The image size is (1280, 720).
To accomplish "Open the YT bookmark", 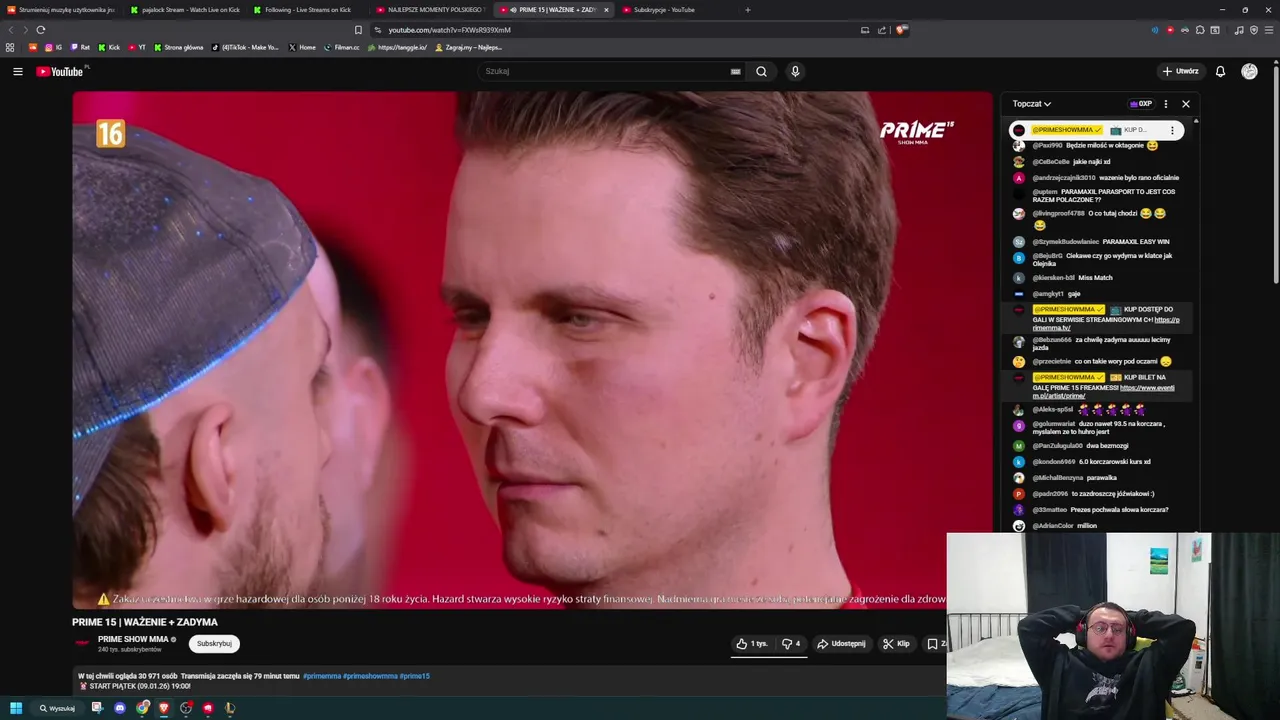I will pos(137,47).
